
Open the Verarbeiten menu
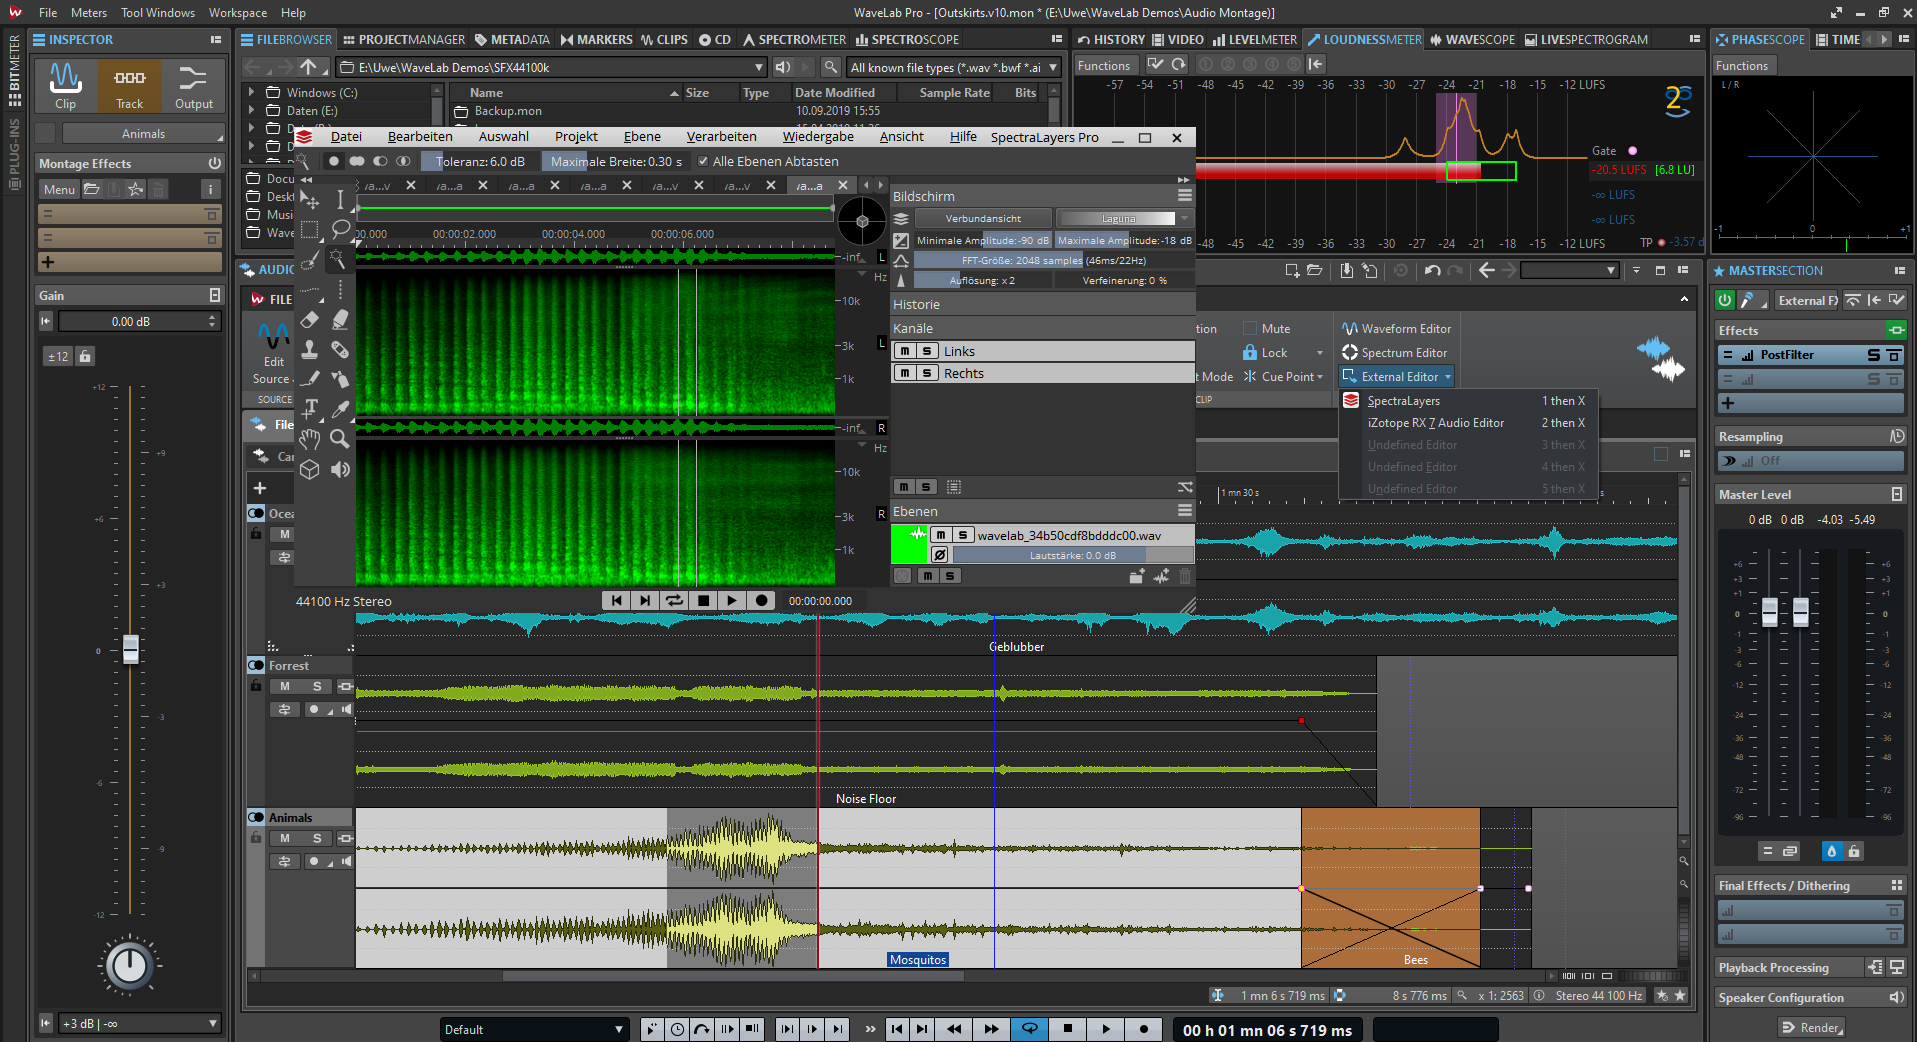coord(721,137)
